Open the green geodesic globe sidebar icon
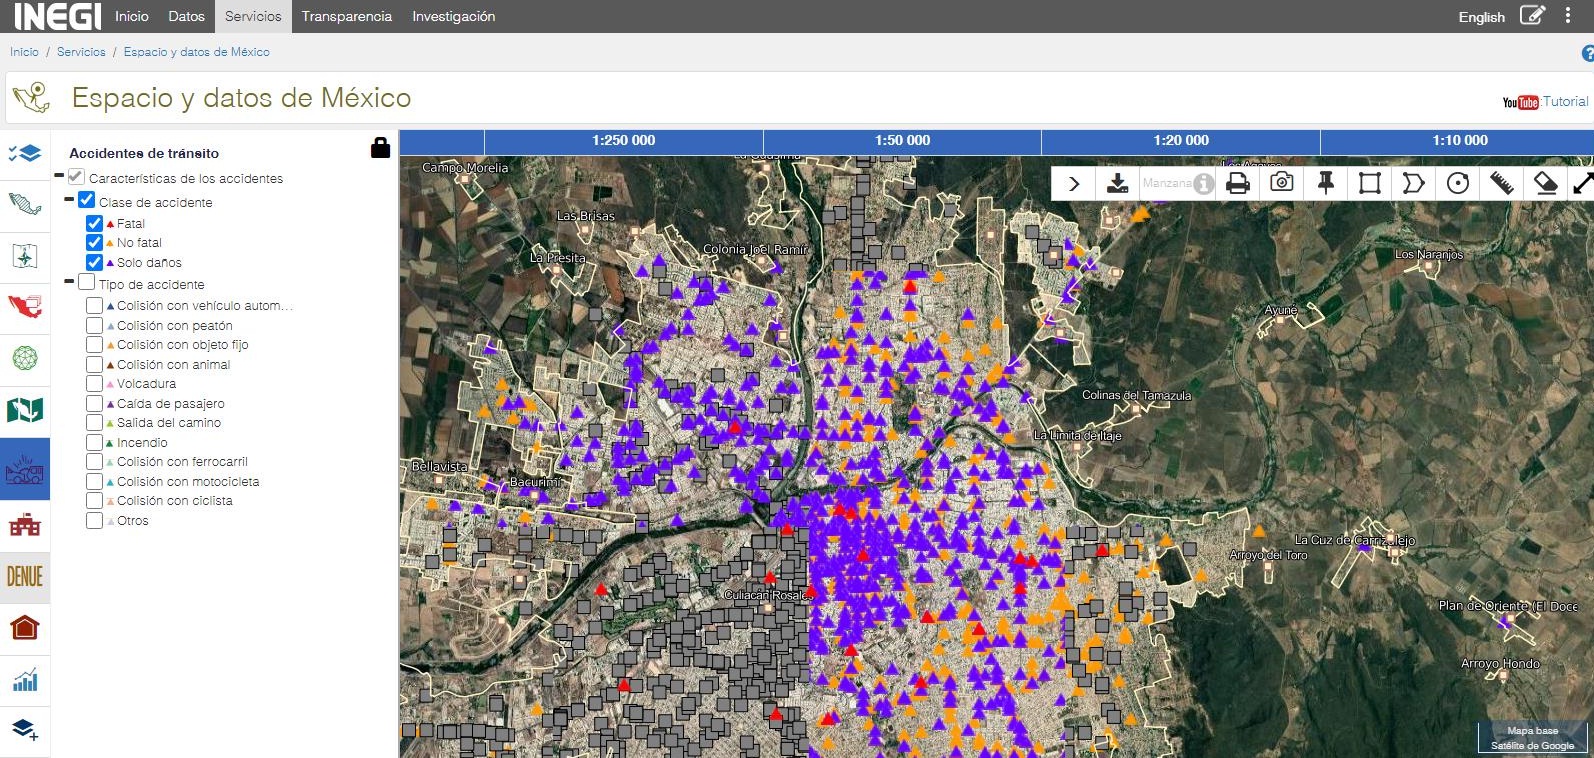 [x=25, y=357]
